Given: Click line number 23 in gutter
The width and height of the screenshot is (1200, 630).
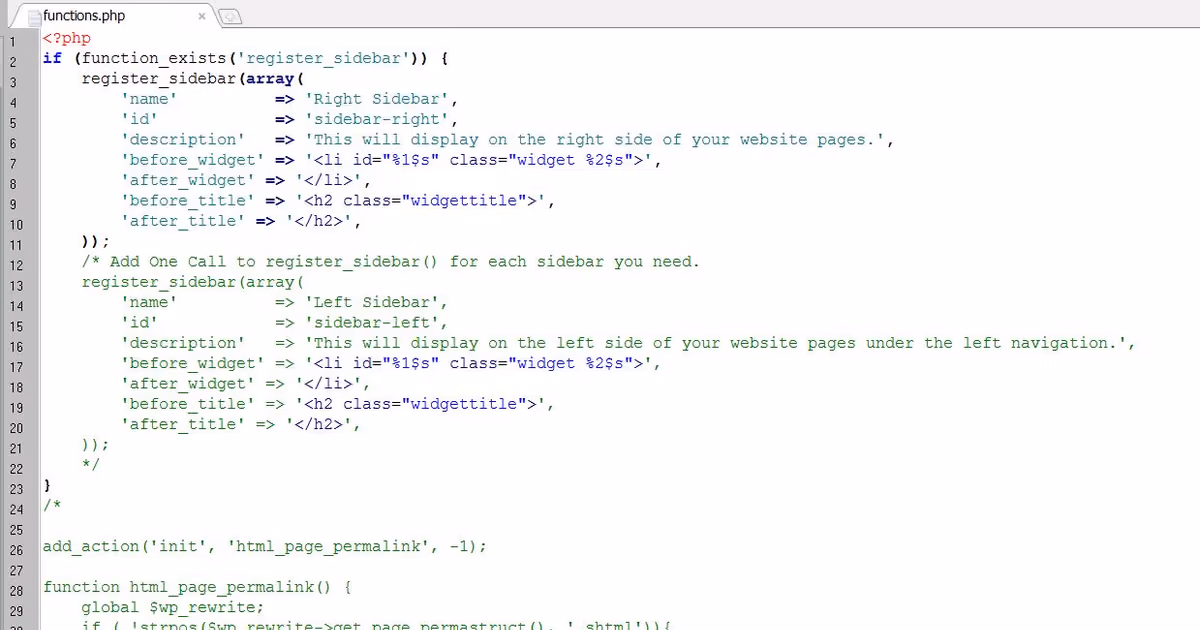Looking at the screenshot, I should pyautogui.click(x=15, y=490).
